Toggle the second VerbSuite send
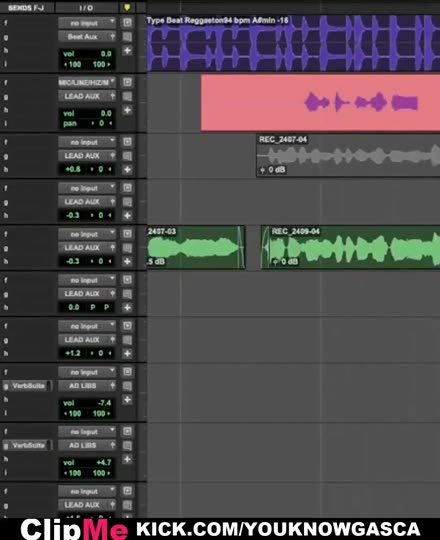The height and width of the screenshot is (540, 440). click(28, 445)
